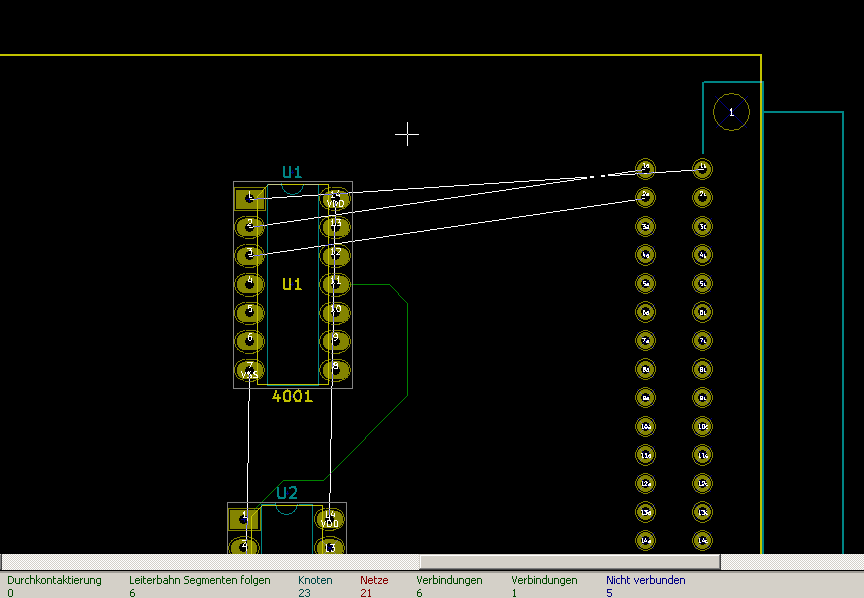
Task: Select connector pad 10c in right column
Action: pyautogui.click(x=703, y=427)
